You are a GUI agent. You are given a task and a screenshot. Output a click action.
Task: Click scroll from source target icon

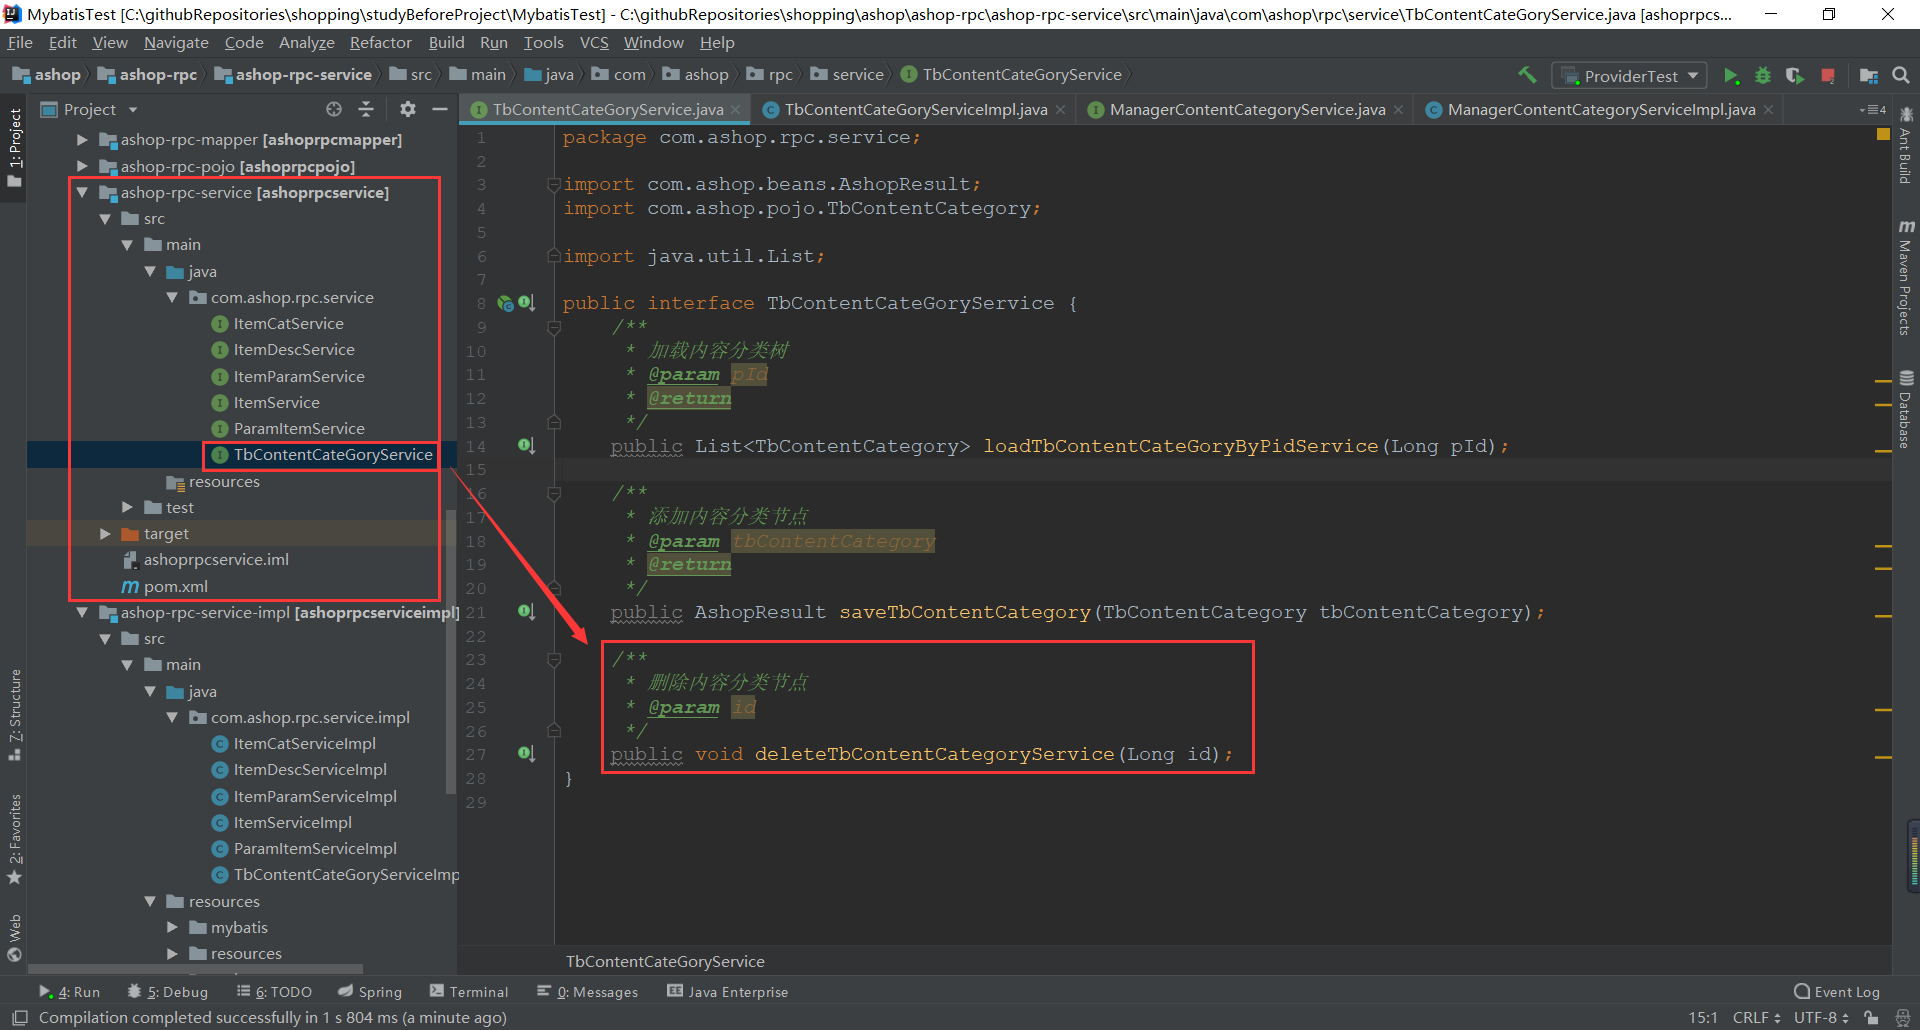tap(334, 109)
